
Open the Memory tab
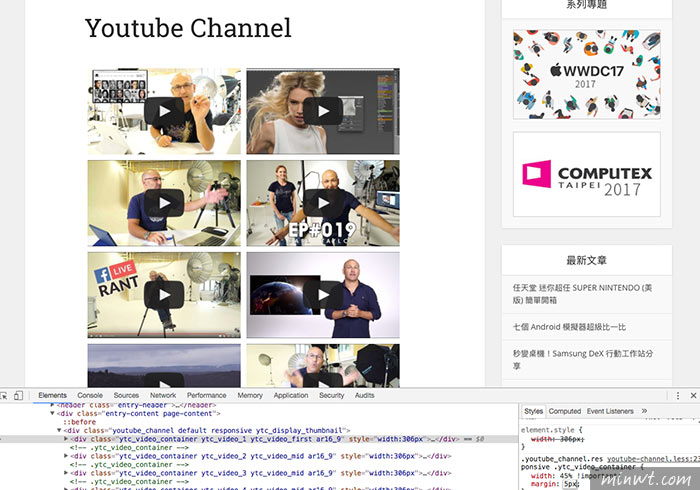[x=250, y=395]
